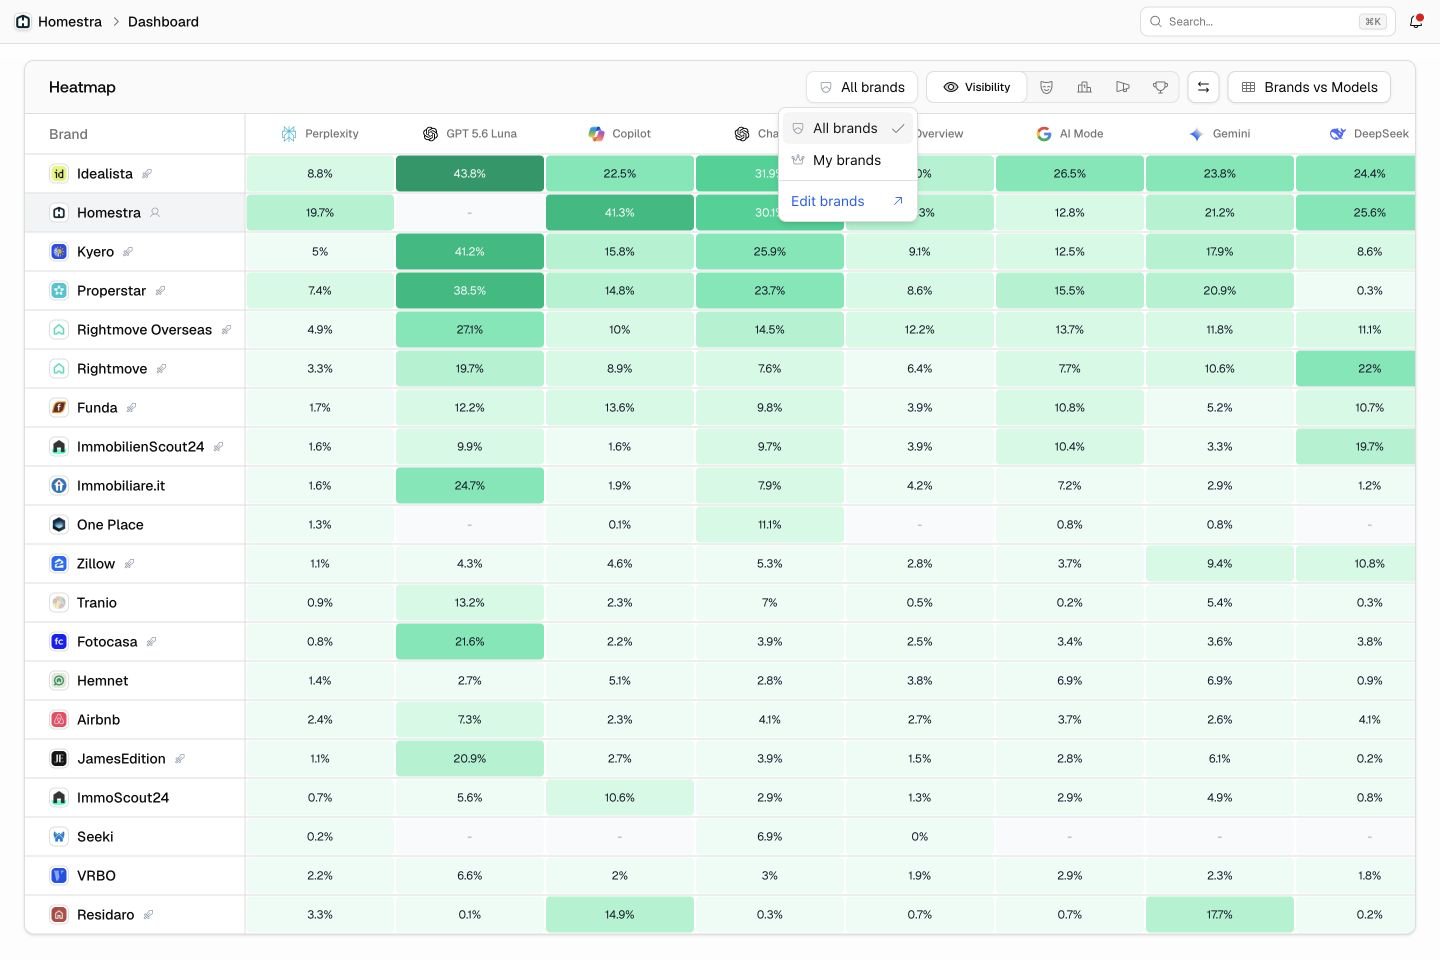The image size is (1440, 960).
Task: Click the Kyero brand logo
Action: pyautogui.click(x=59, y=252)
